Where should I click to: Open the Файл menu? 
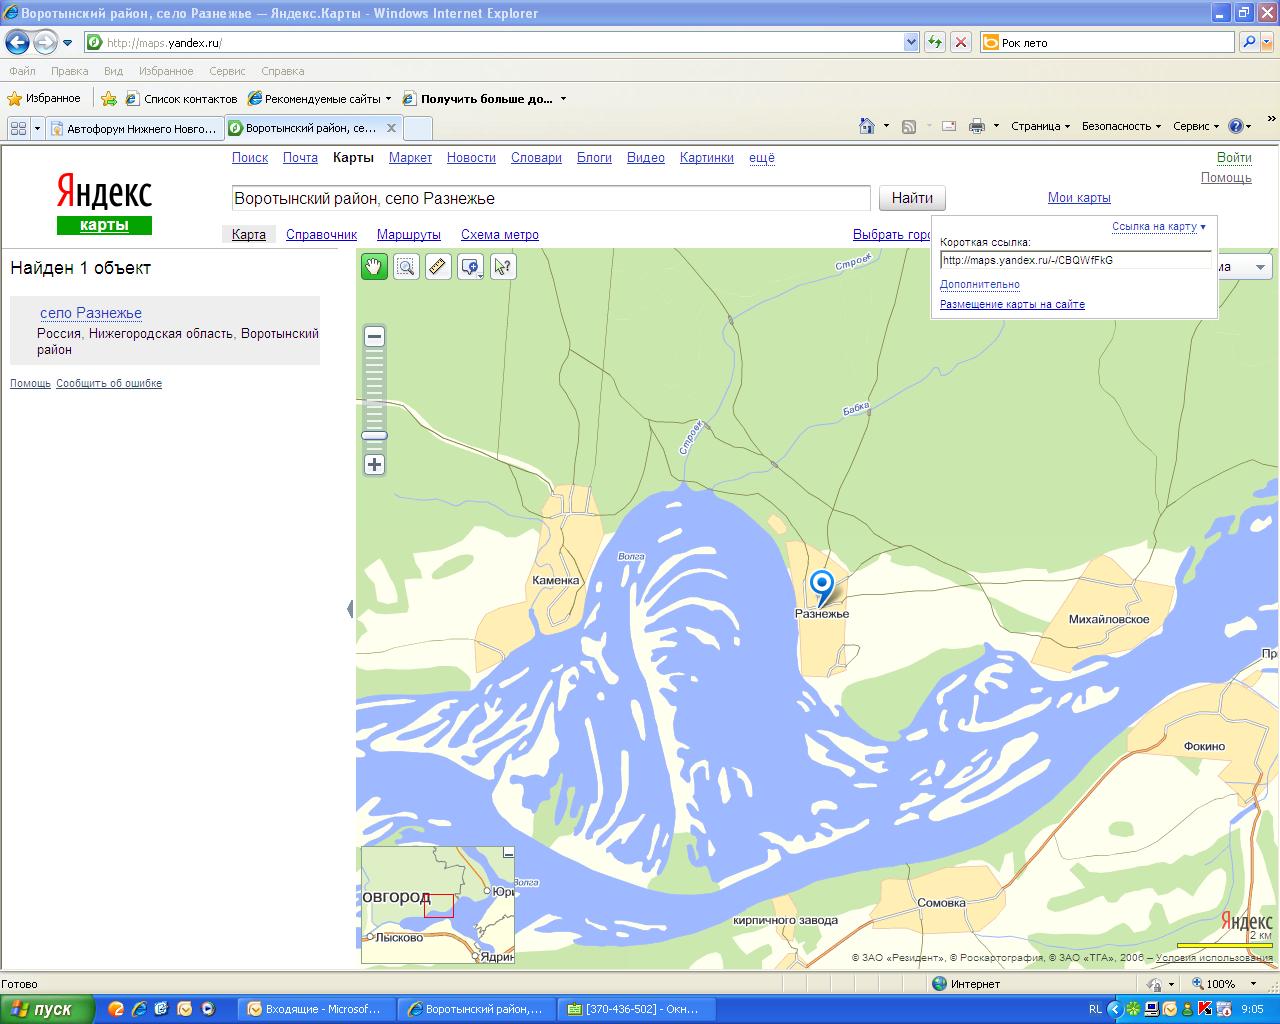(x=22, y=71)
